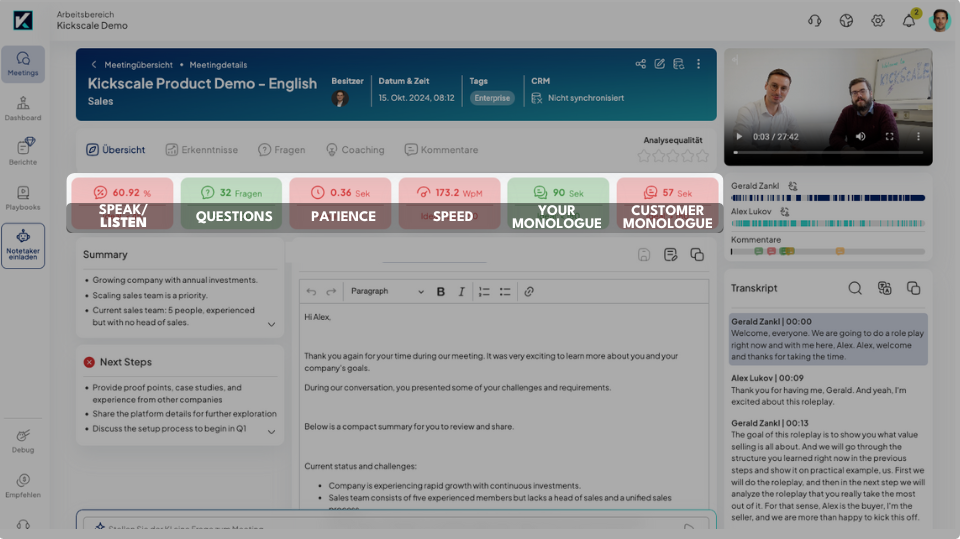Click the Enterprise tag
Image resolution: width=960 pixels, height=539 pixels.
[492, 98]
